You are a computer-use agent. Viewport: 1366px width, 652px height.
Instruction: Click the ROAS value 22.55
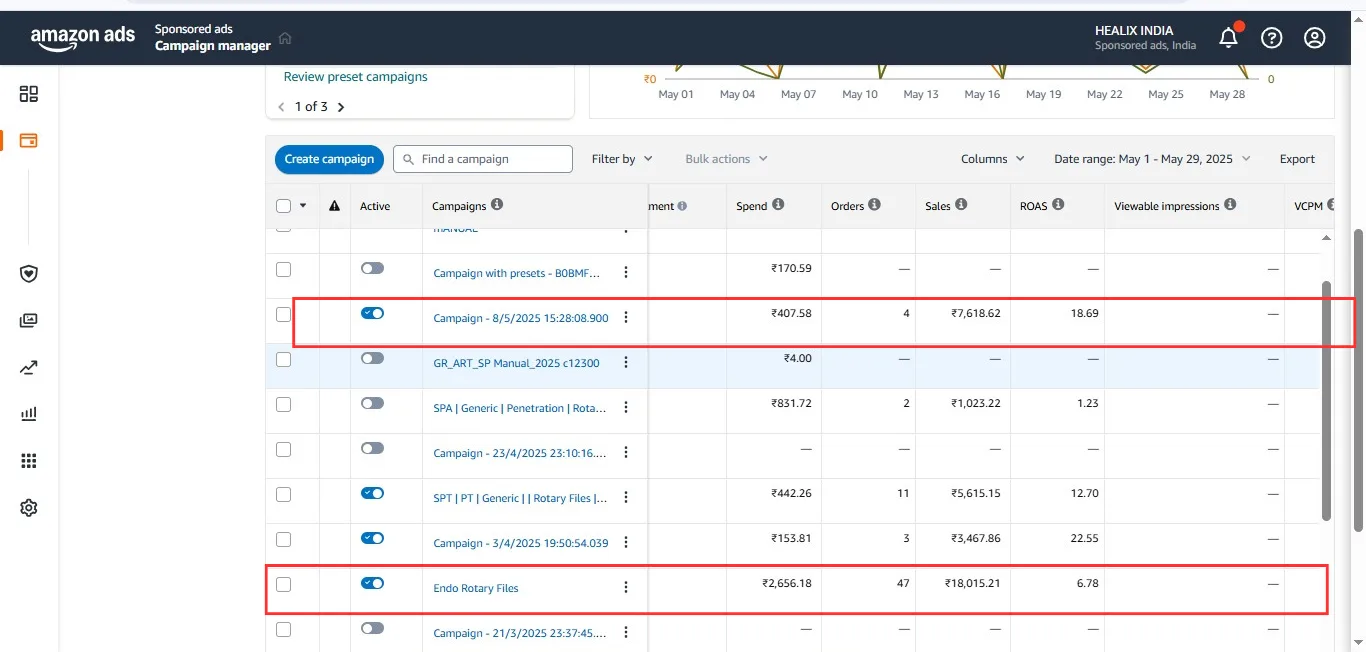pyautogui.click(x=1084, y=538)
